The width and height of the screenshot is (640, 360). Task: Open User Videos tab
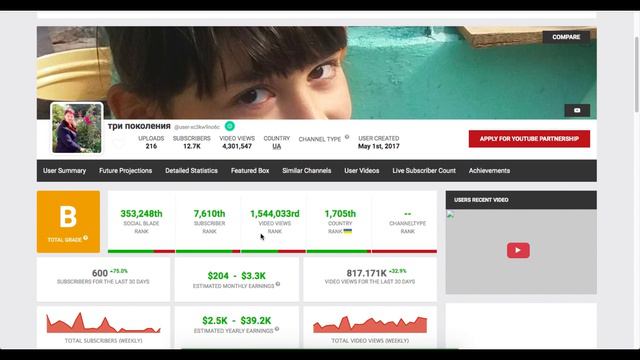[362, 171]
